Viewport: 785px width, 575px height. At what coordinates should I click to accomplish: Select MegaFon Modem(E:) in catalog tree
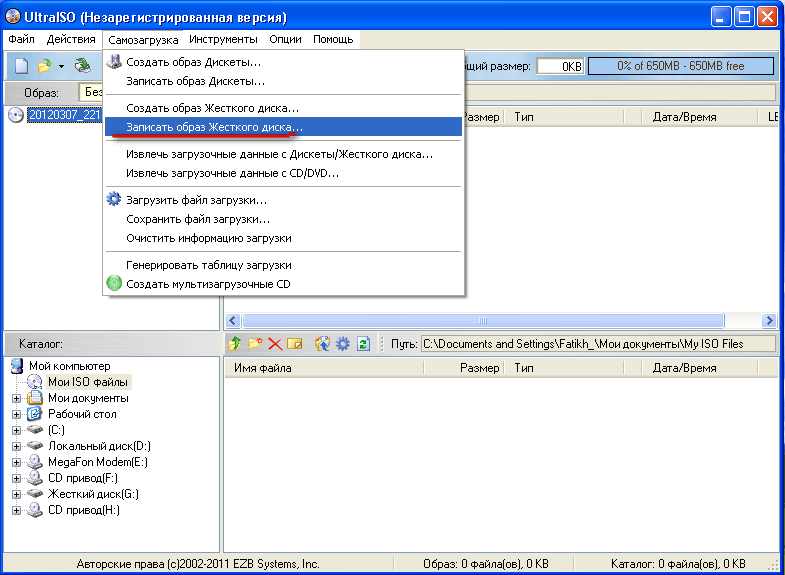click(x=98, y=462)
